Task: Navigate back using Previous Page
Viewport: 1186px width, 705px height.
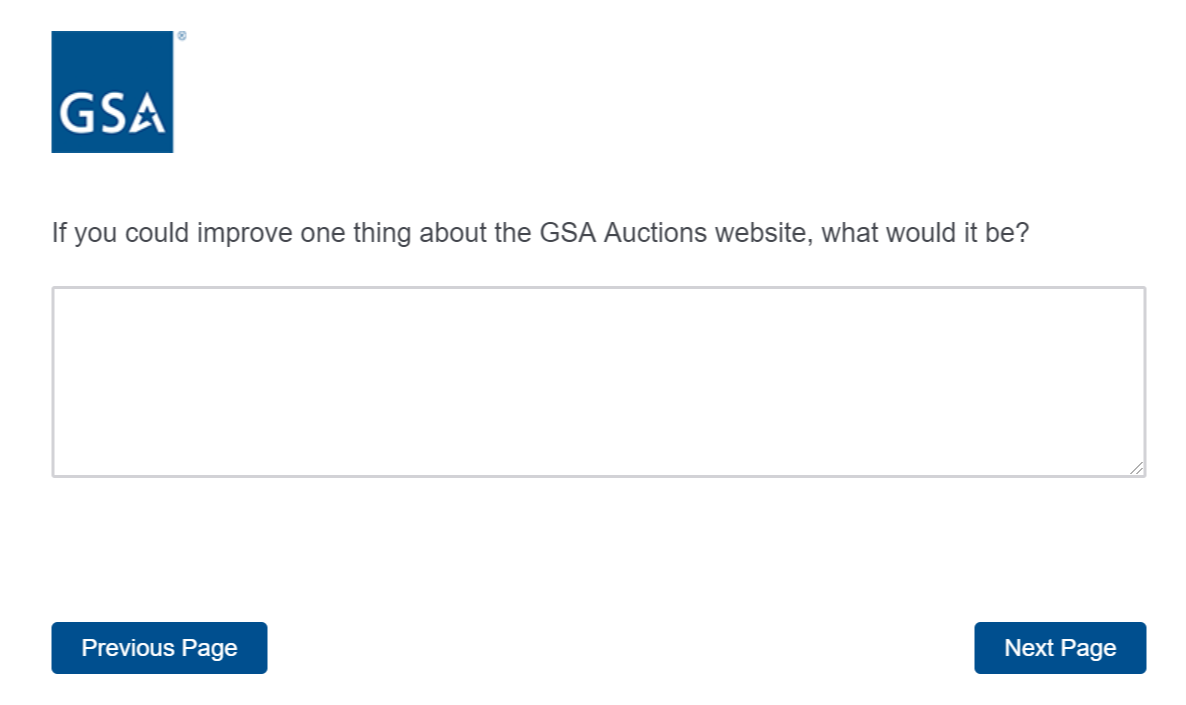Action: click(x=159, y=648)
